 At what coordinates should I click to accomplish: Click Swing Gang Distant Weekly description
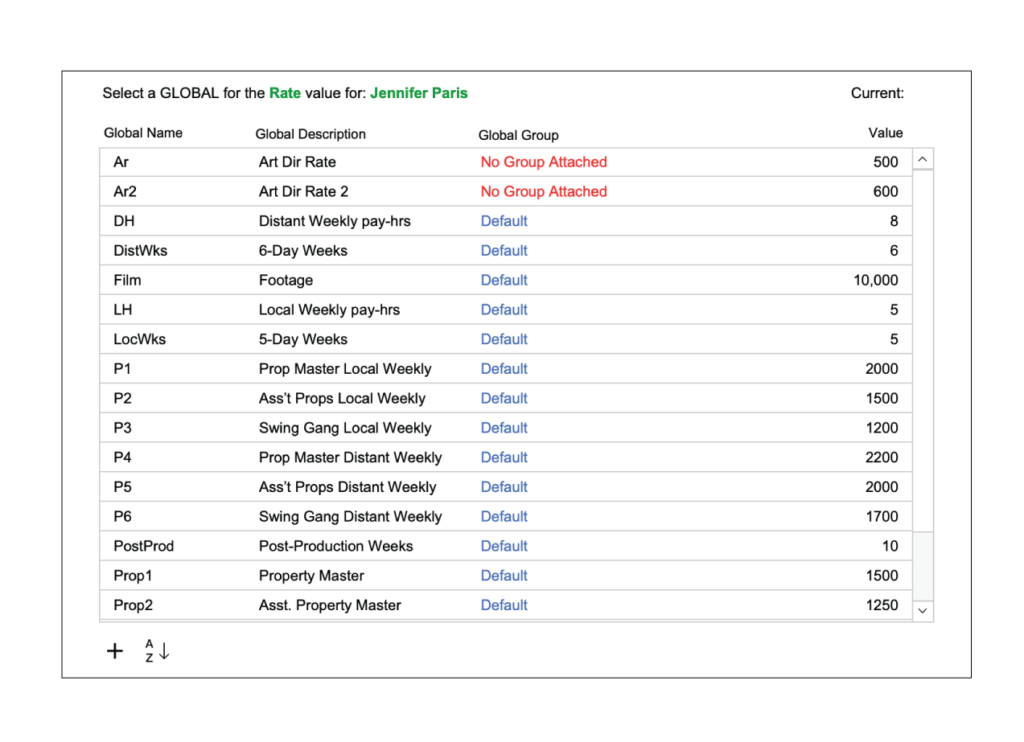[350, 517]
